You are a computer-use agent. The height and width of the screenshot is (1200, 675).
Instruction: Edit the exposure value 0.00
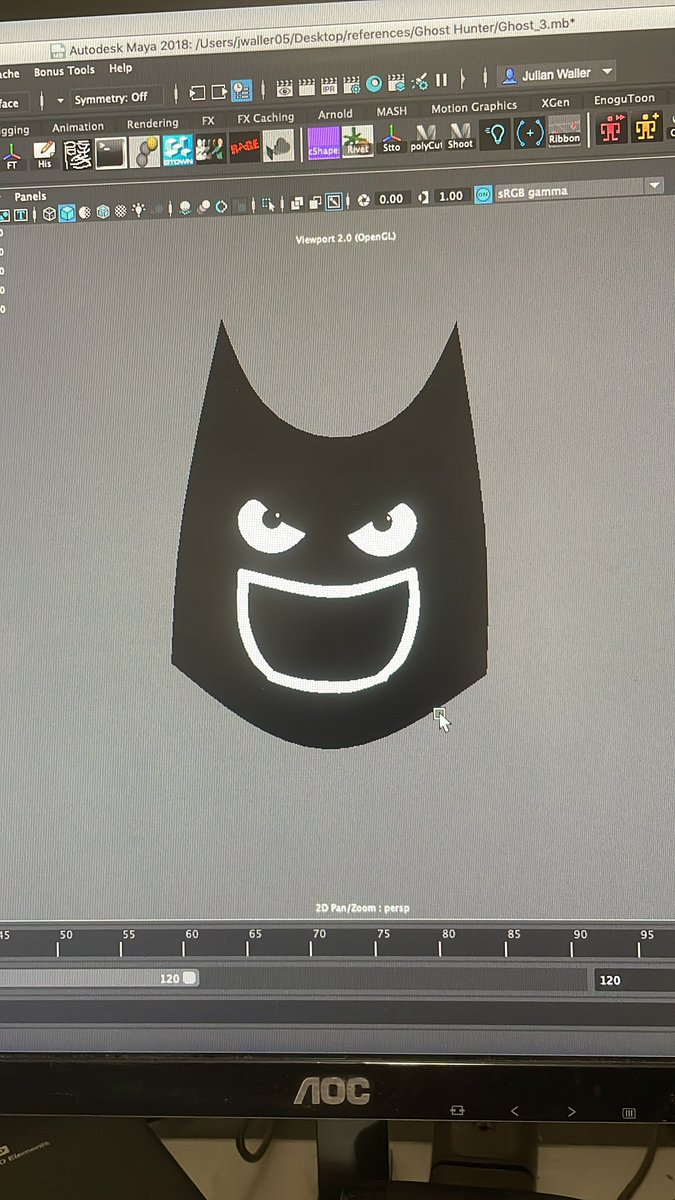click(x=390, y=198)
